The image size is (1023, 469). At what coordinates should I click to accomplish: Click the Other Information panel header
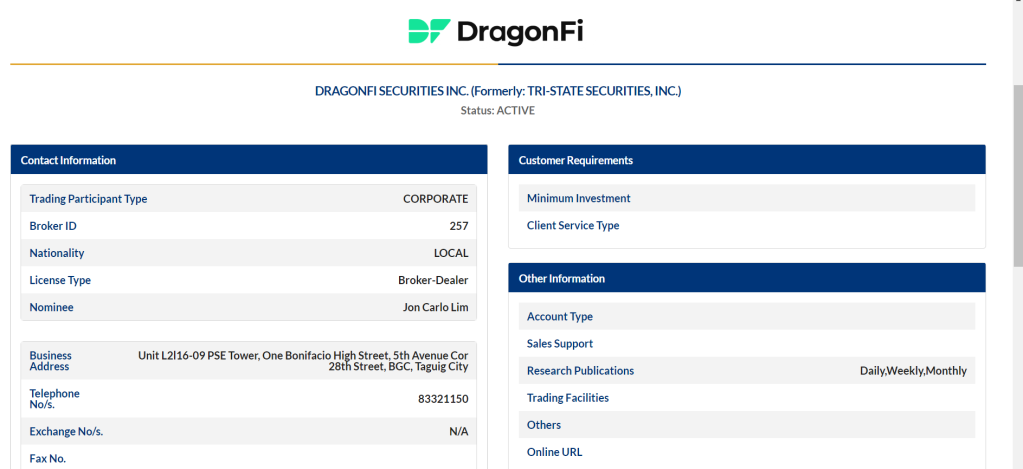click(x=747, y=279)
